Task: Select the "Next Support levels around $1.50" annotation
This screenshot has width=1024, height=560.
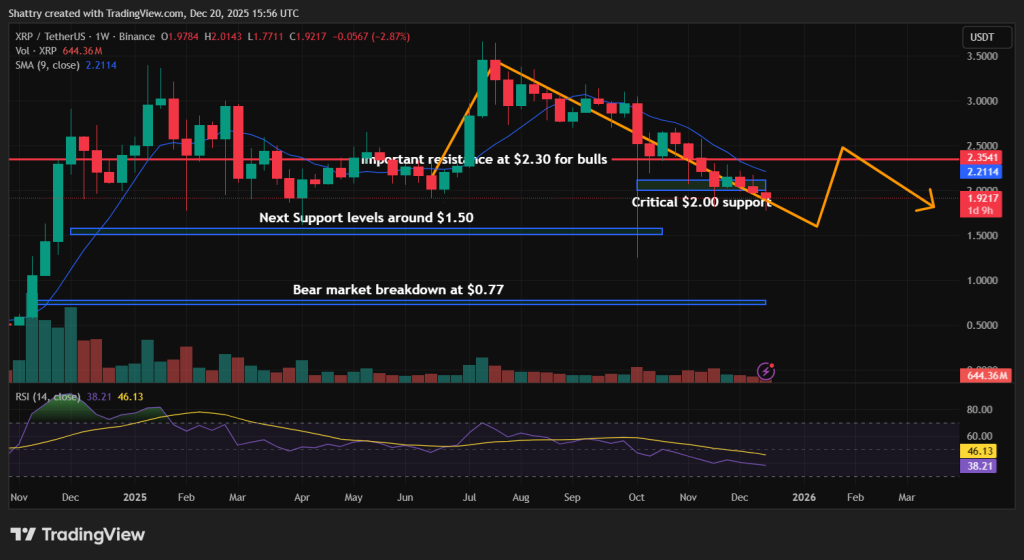Action: (366, 217)
